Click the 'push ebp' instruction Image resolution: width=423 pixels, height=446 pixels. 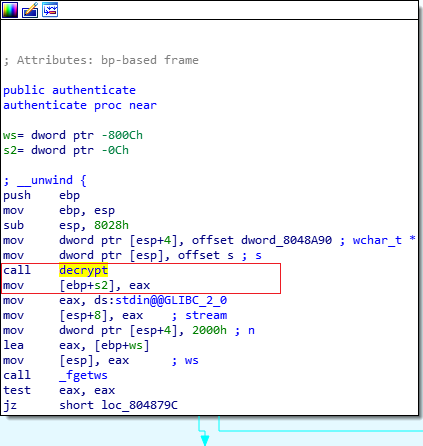(41, 195)
